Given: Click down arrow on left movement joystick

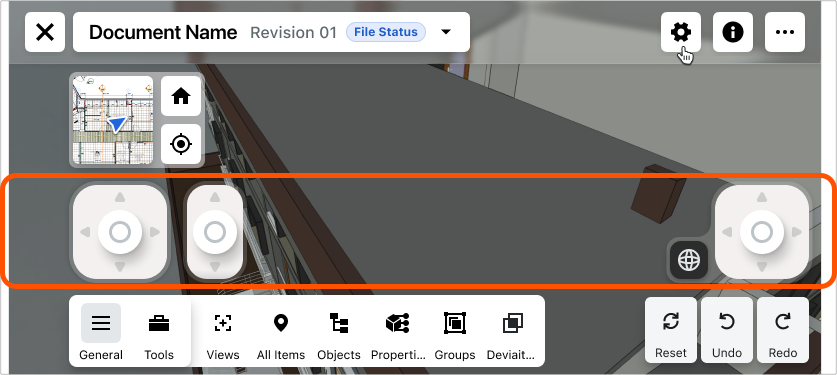Looking at the screenshot, I should point(120,266).
